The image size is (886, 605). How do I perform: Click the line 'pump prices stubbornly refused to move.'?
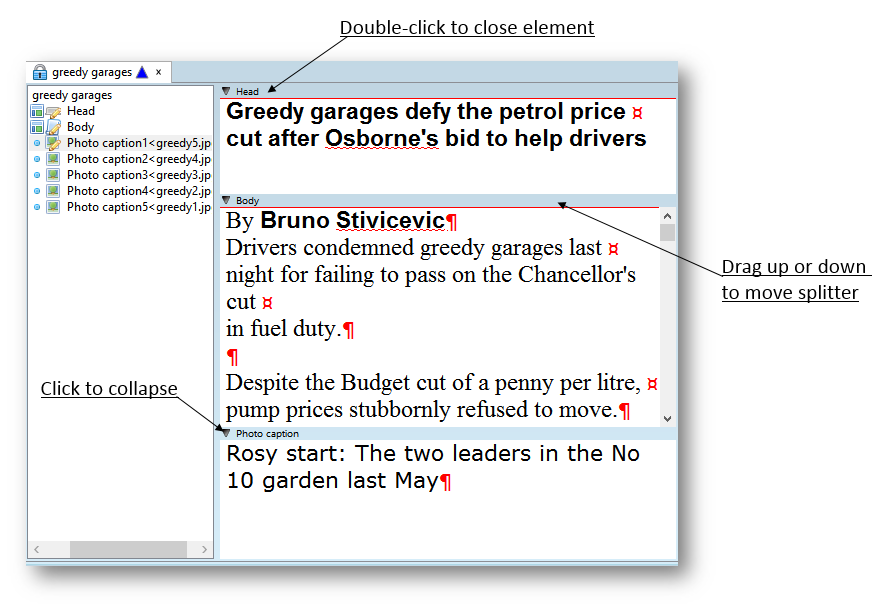[x=422, y=410]
